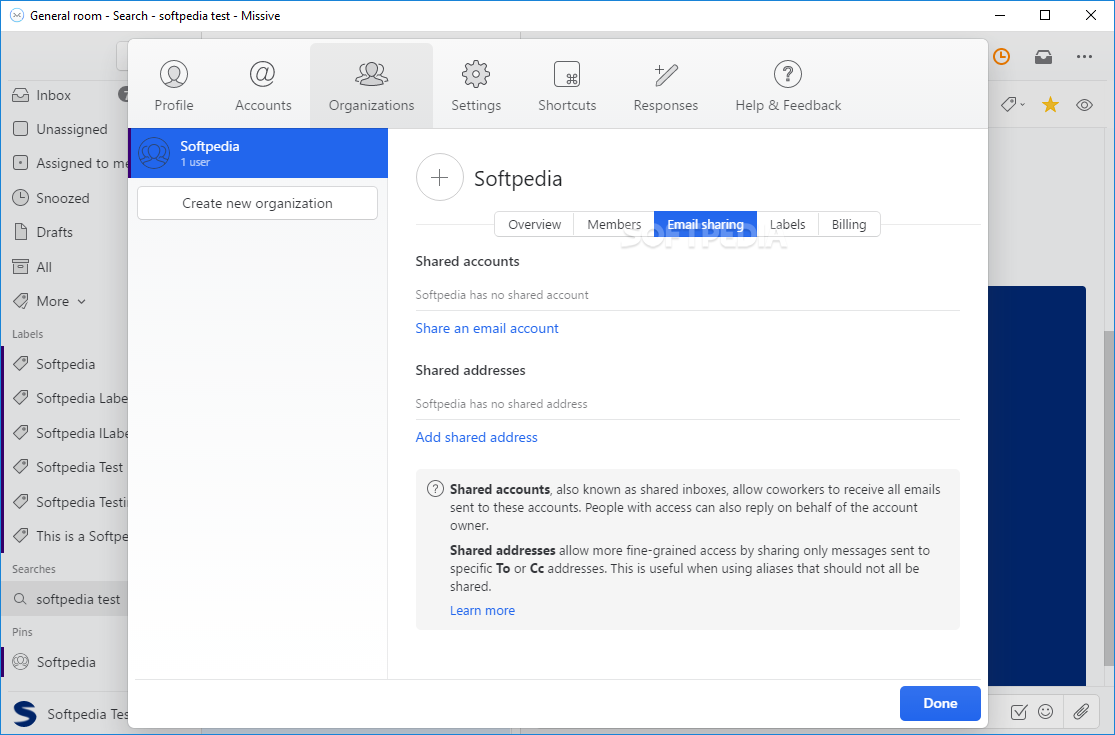Switch to the Billing tab
This screenshot has width=1115, height=735.
[x=849, y=224]
